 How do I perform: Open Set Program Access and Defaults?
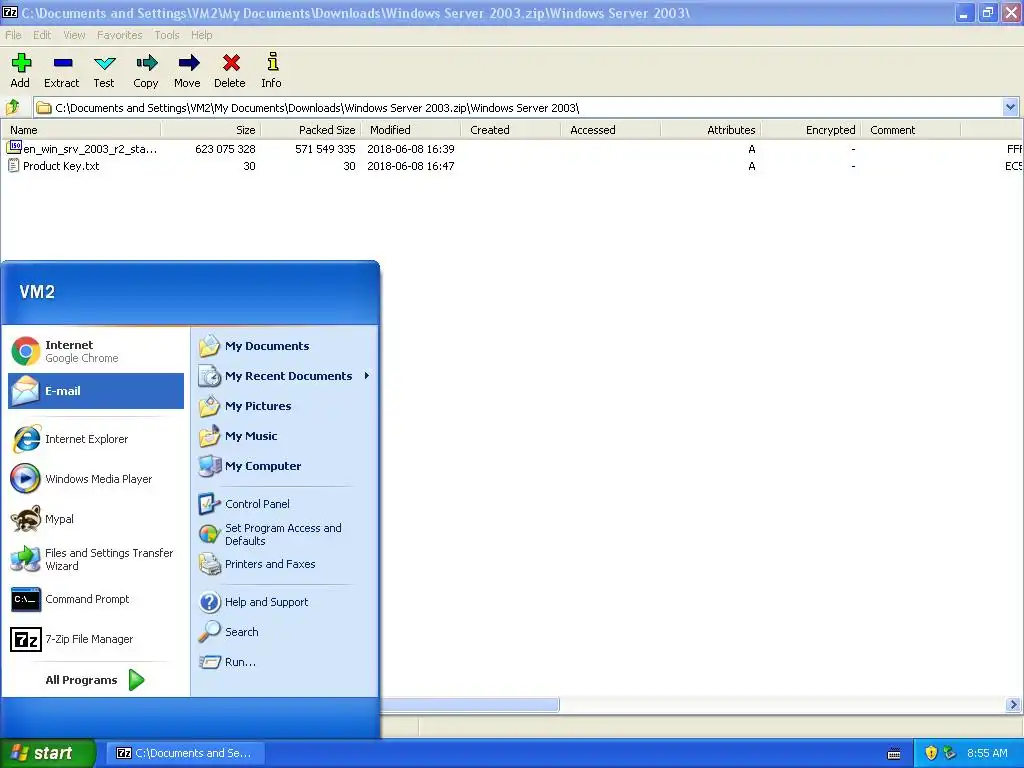[285, 534]
